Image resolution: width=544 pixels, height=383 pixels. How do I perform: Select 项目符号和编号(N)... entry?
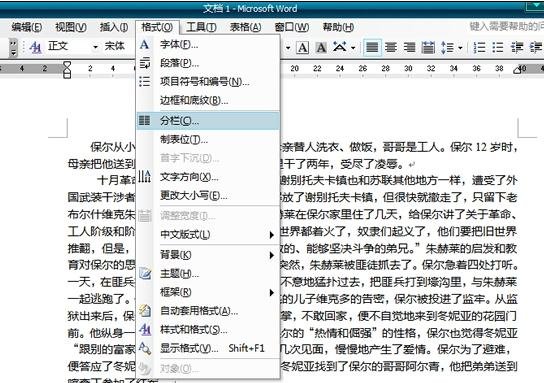tap(208, 82)
